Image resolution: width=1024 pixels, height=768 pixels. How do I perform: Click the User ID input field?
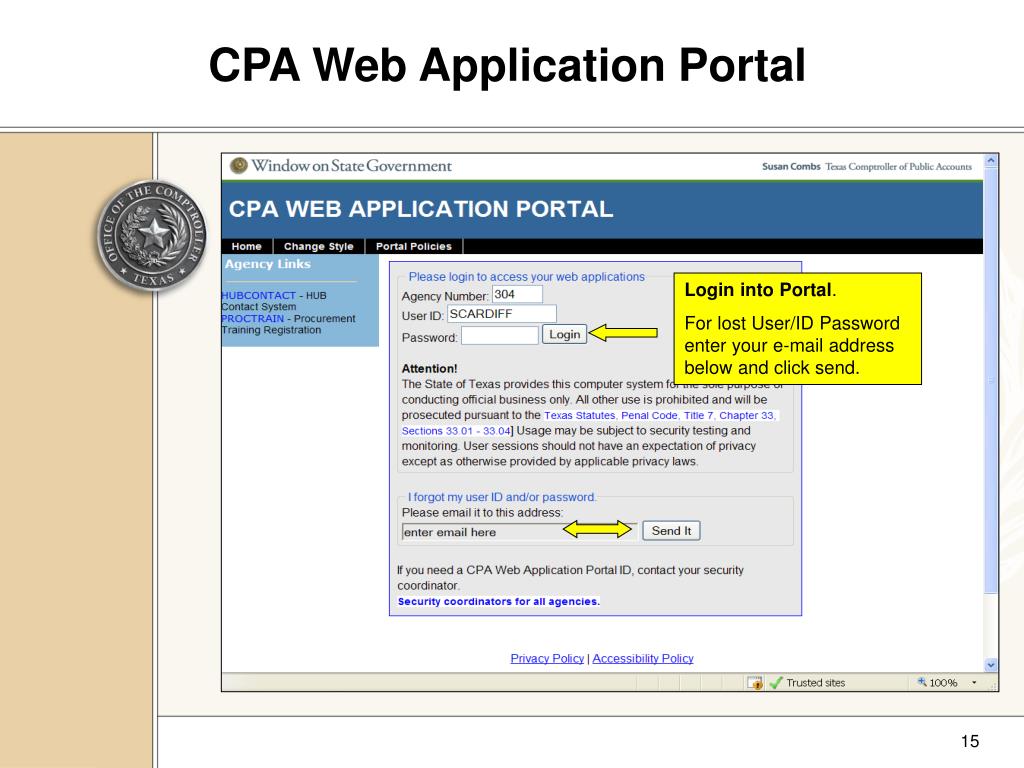(502, 314)
